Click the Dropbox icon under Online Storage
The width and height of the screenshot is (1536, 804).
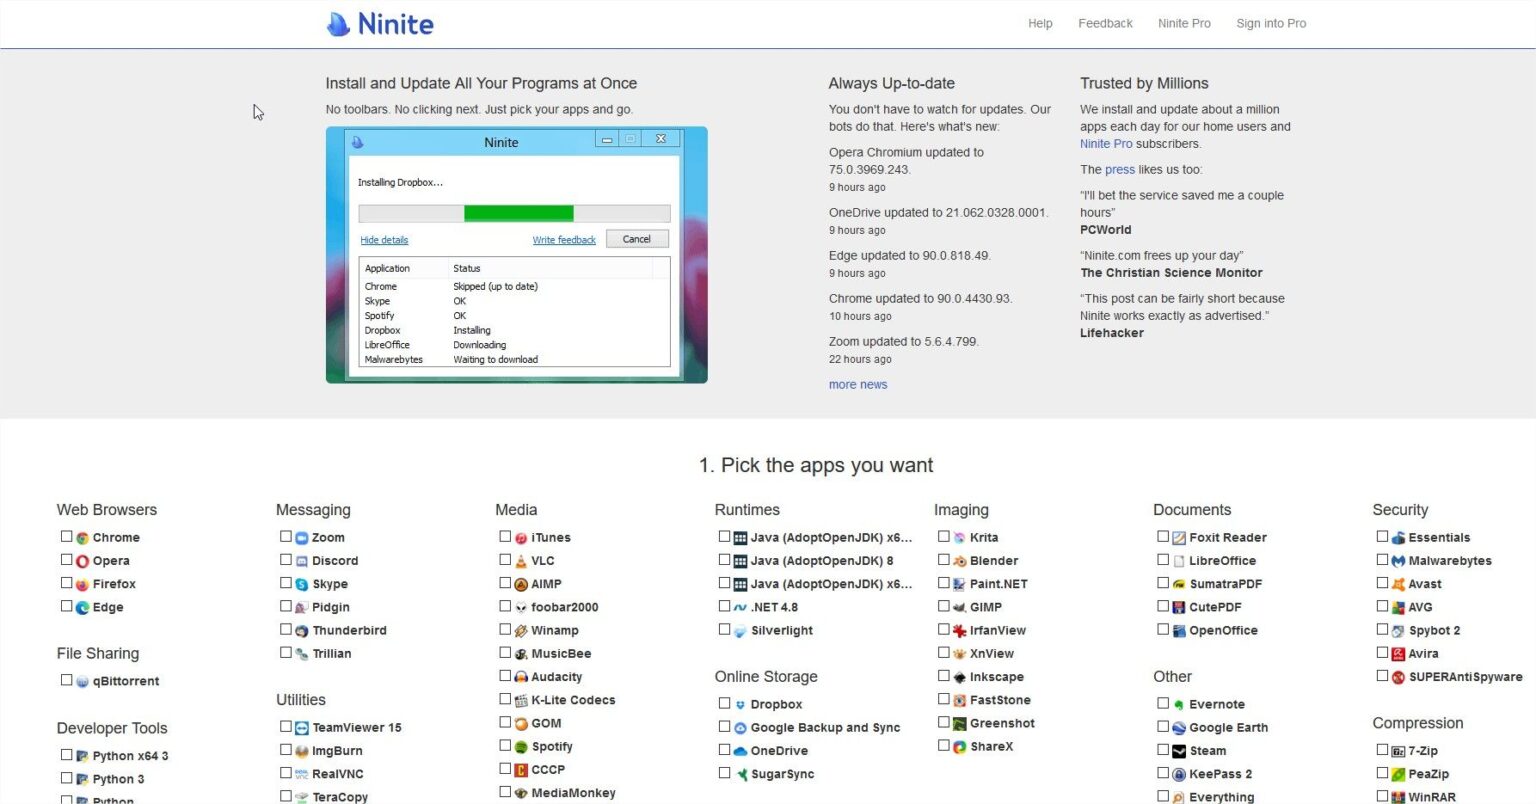coord(740,704)
